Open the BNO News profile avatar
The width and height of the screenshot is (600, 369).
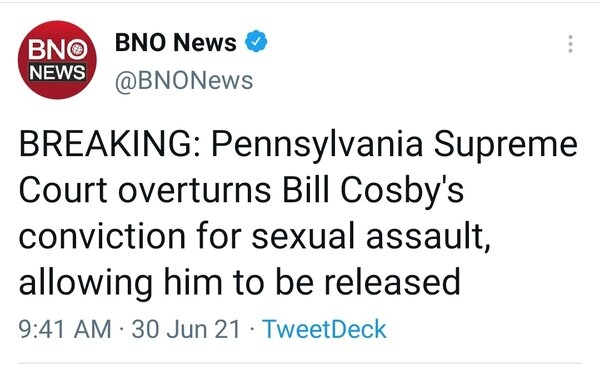(57, 60)
